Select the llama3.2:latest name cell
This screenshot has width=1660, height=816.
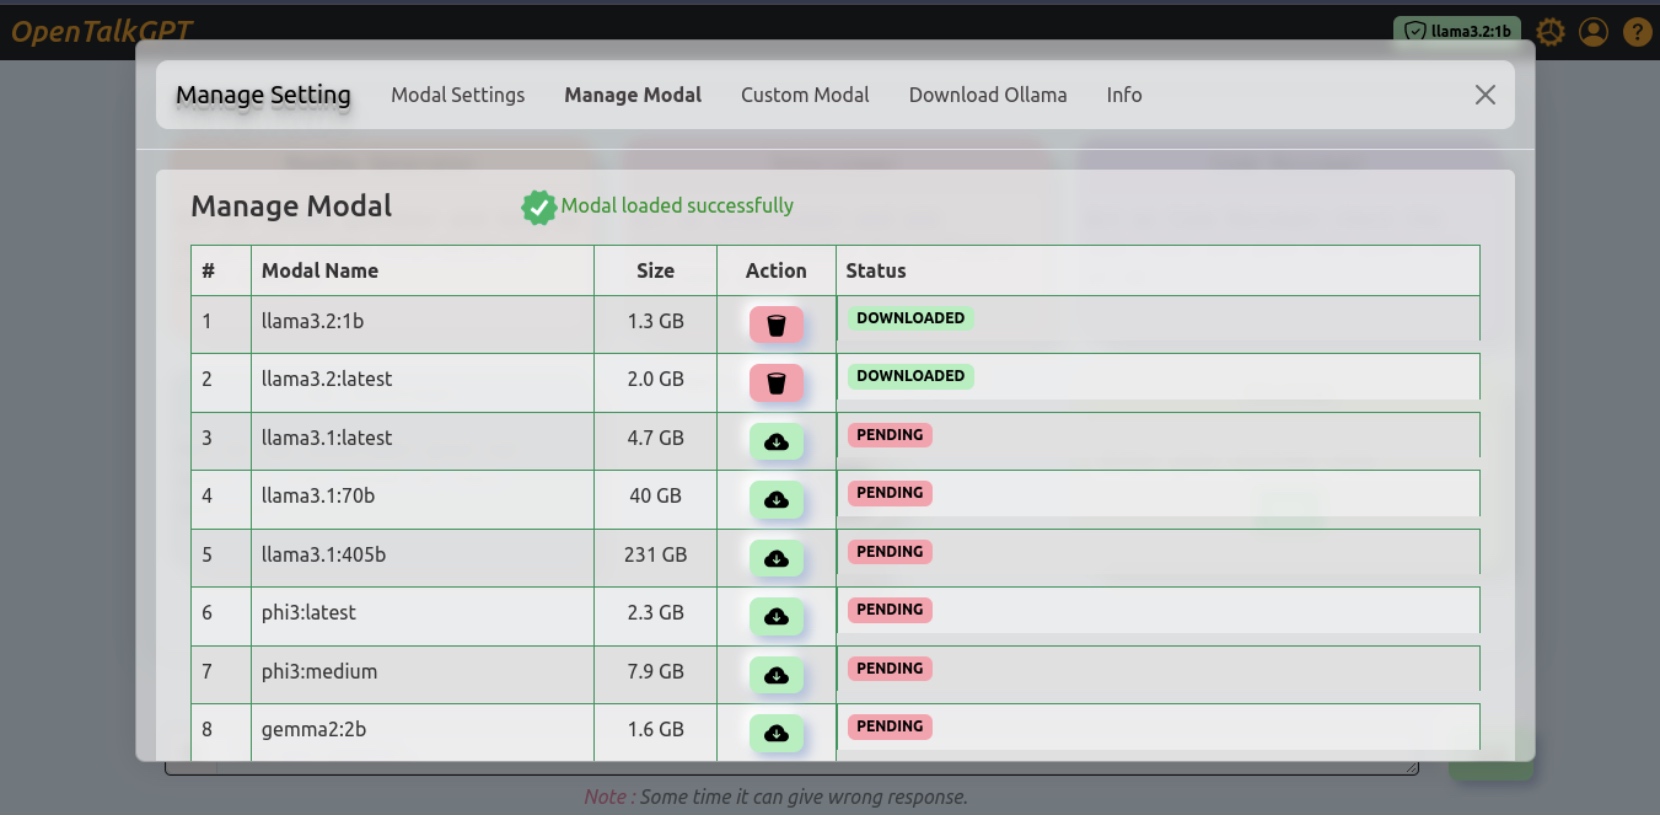[422, 382]
